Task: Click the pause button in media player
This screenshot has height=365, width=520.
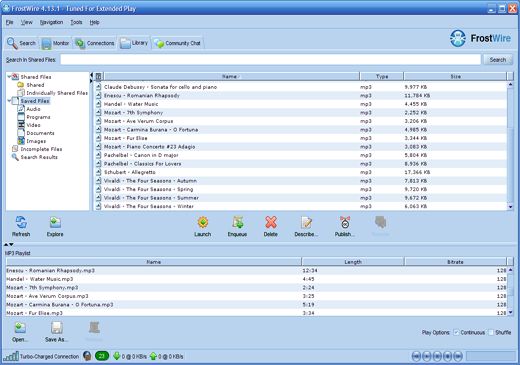Action: click(x=437, y=356)
